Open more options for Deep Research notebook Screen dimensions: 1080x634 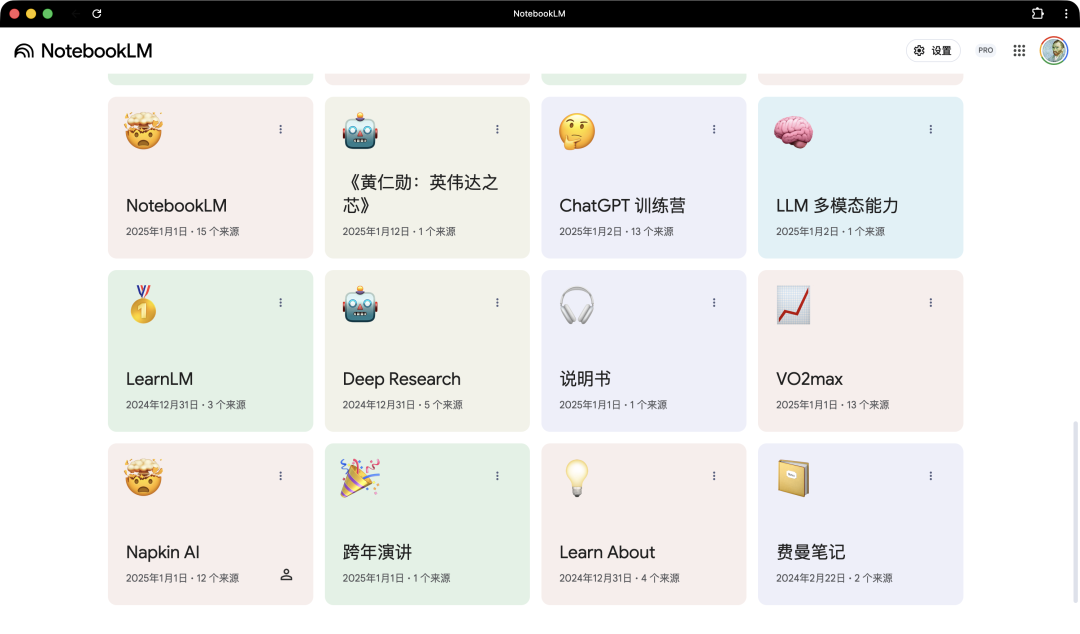click(497, 303)
